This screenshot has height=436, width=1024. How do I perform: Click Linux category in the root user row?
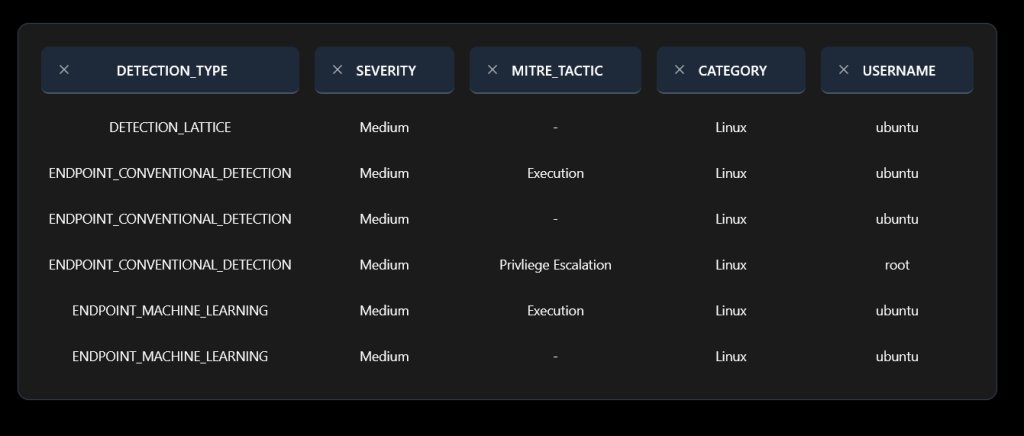click(731, 265)
